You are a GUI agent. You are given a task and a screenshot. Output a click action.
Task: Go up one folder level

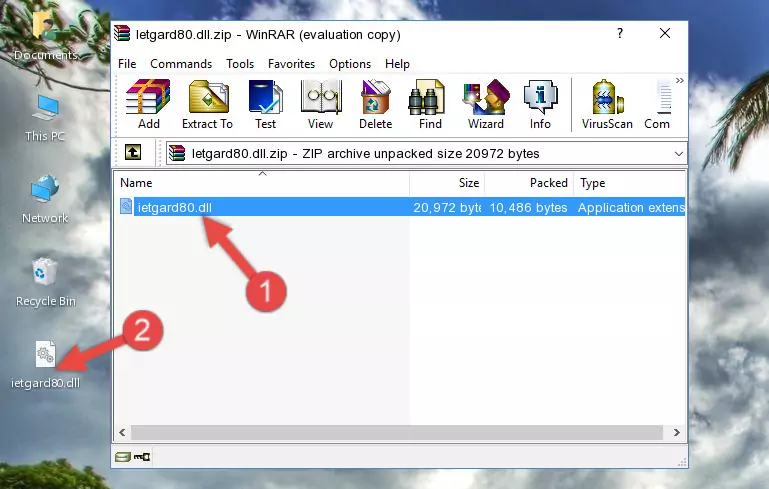(x=133, y=153)
